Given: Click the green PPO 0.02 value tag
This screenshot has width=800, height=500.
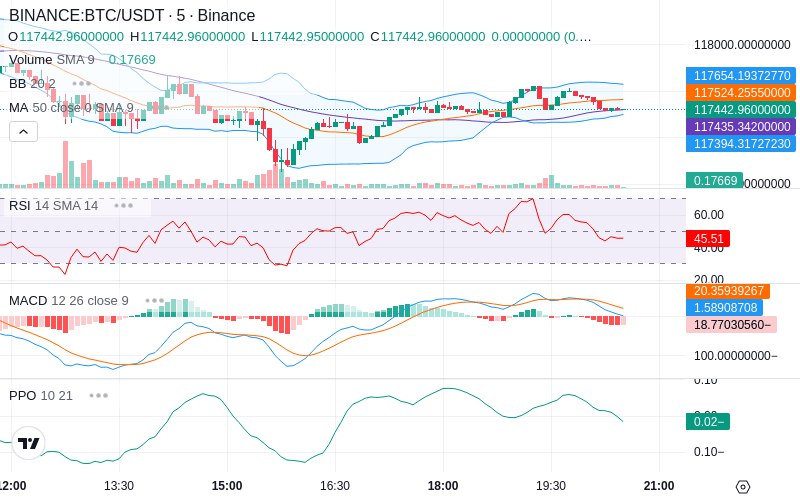Looking at the screenshot, I should click(708, 421).
